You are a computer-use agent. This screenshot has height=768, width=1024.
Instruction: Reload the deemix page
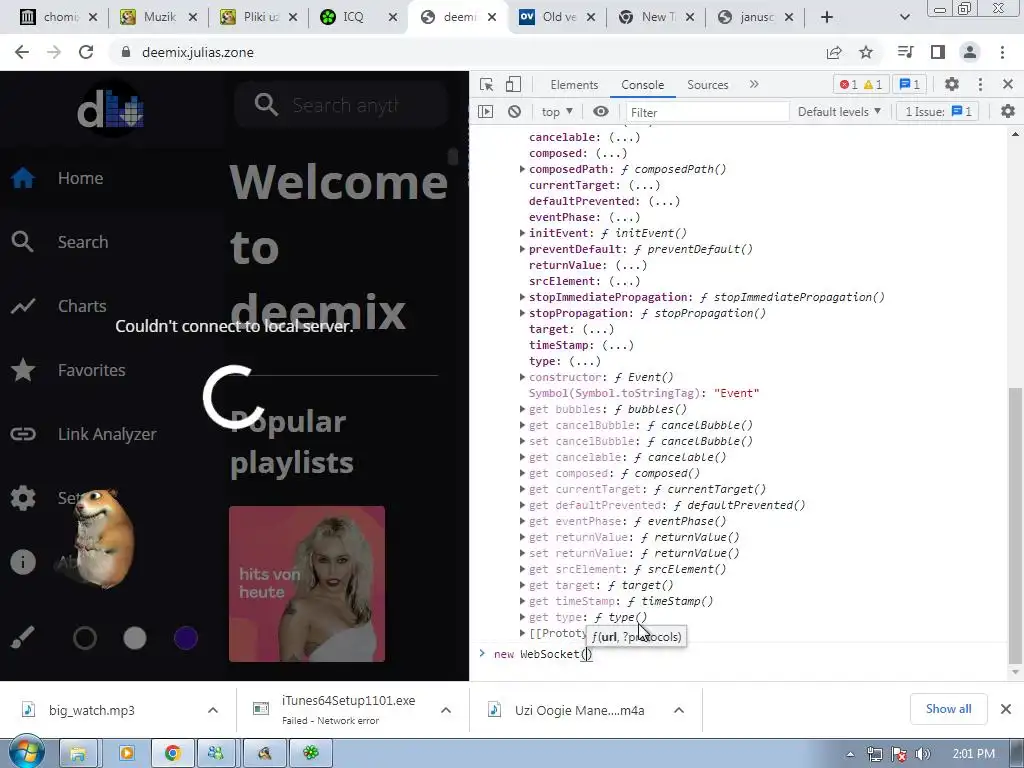point(86,52)
